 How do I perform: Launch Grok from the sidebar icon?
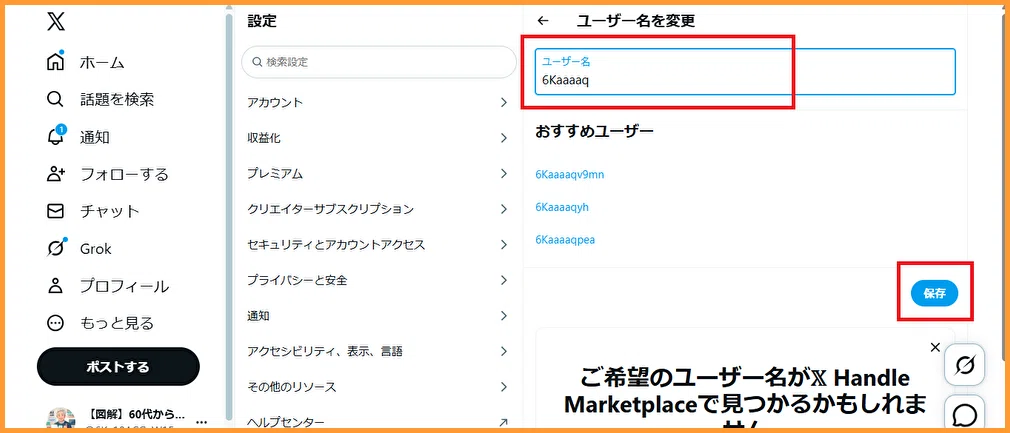56,248
